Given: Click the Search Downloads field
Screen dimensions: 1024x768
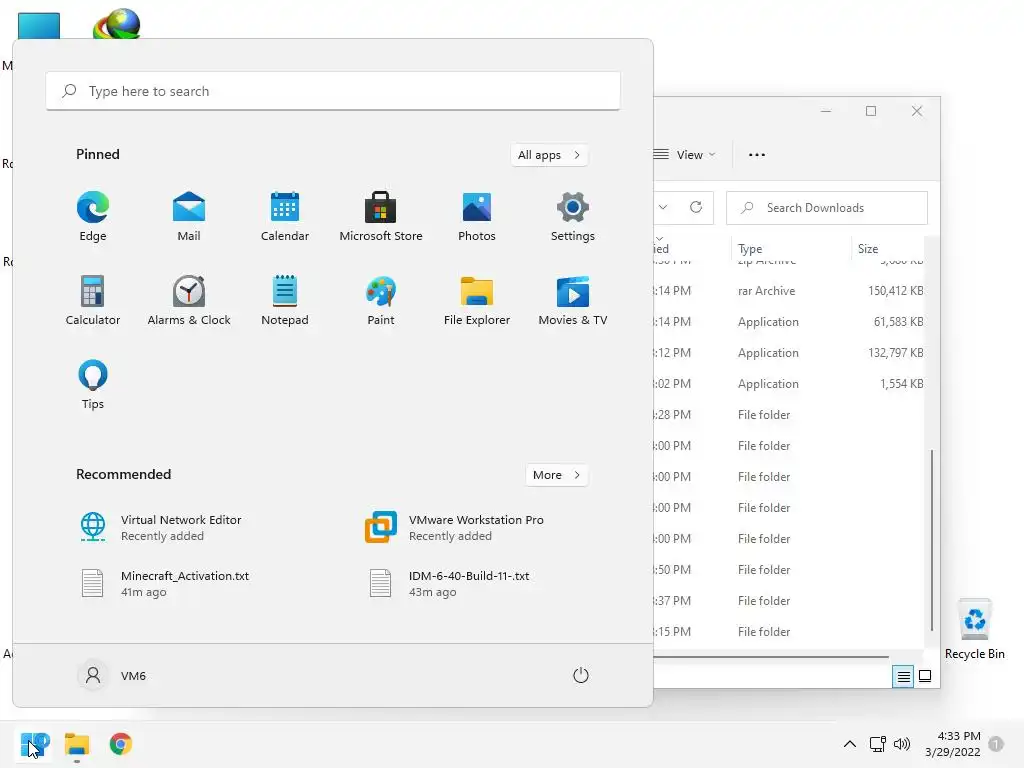Looking at the screenshot, I should tap(827, 208).
